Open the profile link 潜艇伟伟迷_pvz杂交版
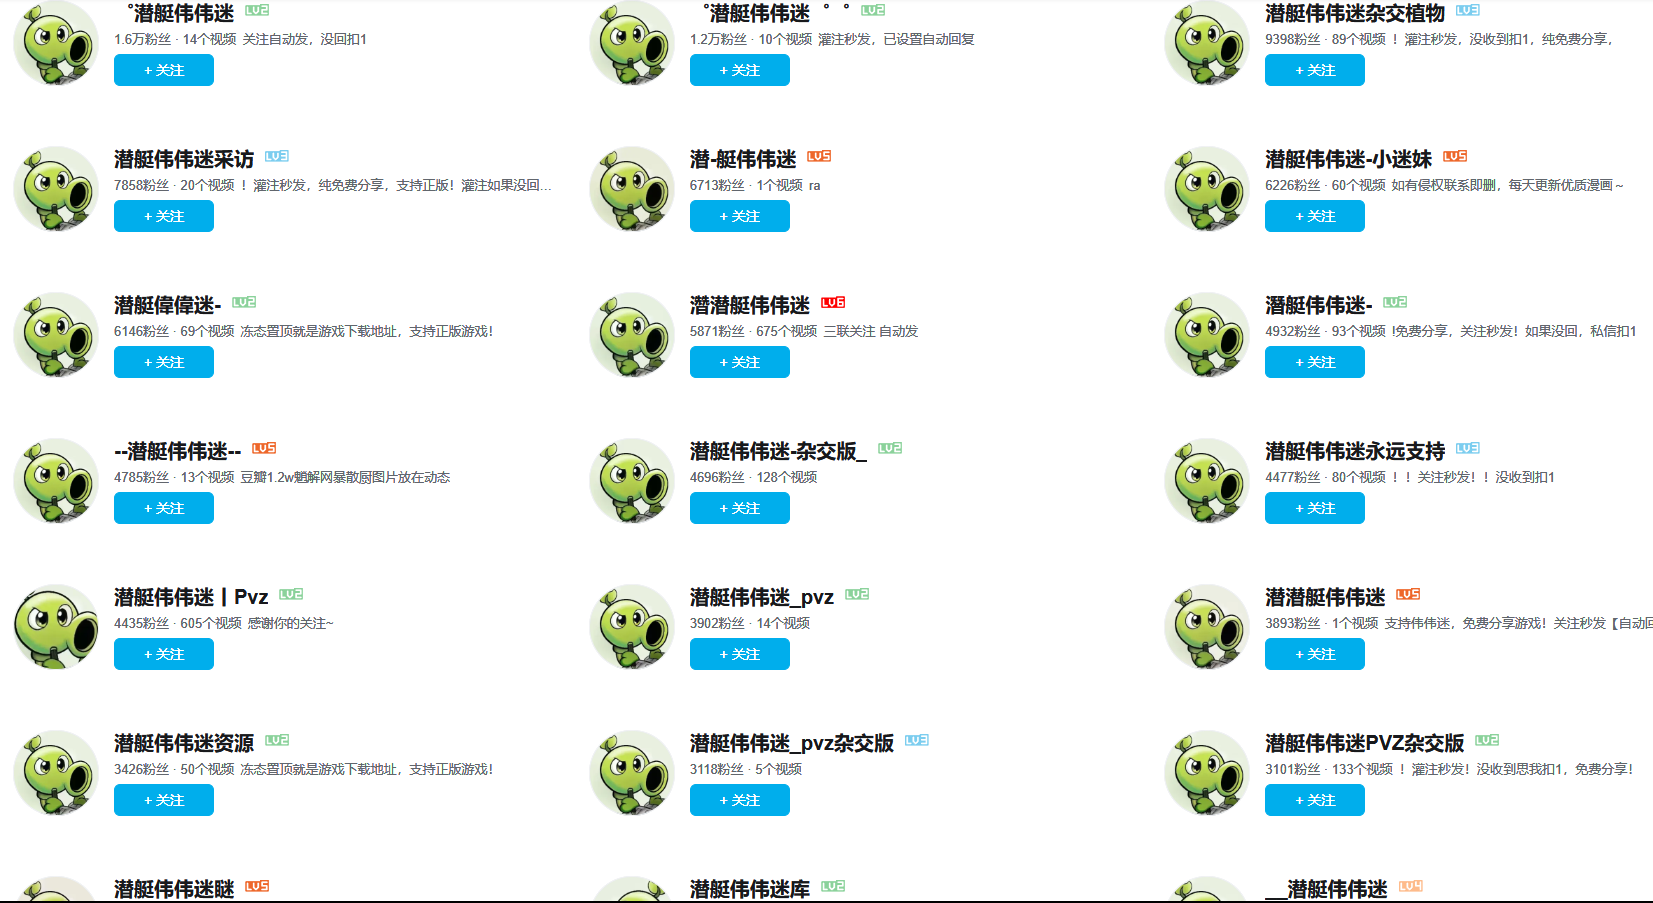The width and height of the screenshot is (1653, 903). pos(792,743)
